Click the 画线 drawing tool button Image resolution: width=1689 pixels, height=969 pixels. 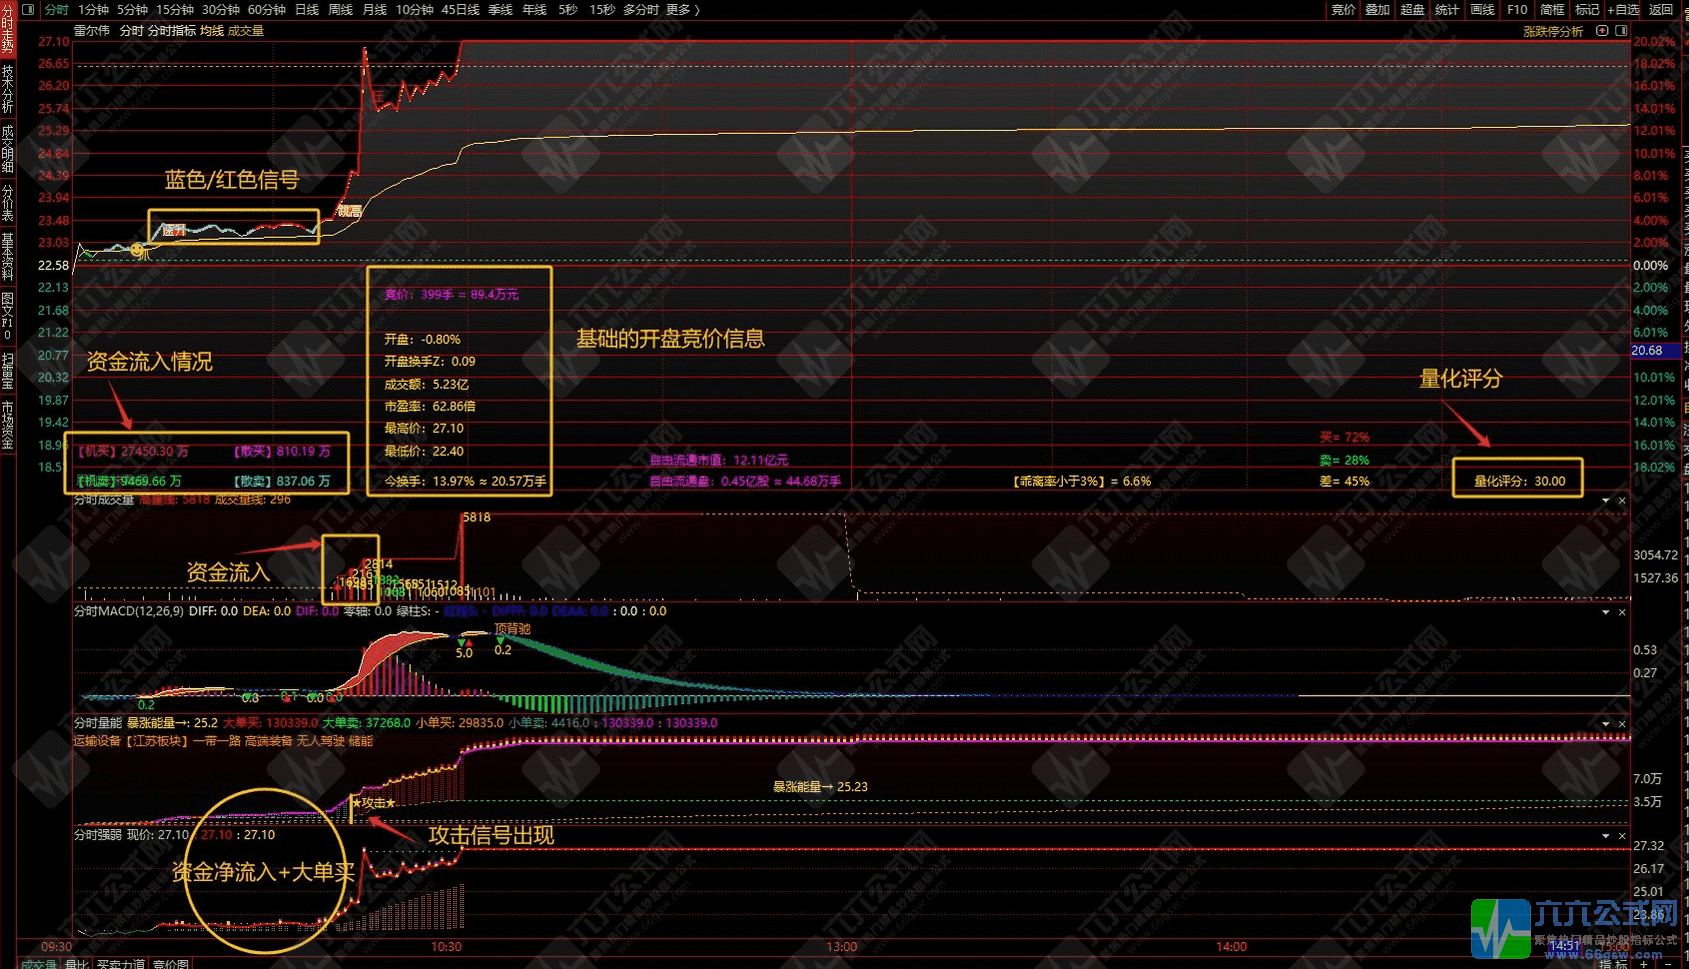(x=1482, y=10)
